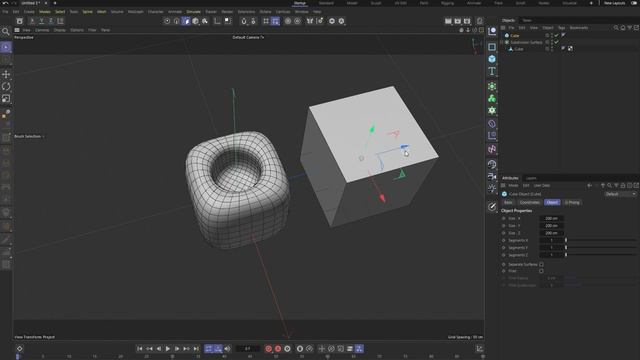The height and width of the screenshot is (360, 640).
Task: Click Render to Picture Viewer icon
Action: click(x=458, y=21)
